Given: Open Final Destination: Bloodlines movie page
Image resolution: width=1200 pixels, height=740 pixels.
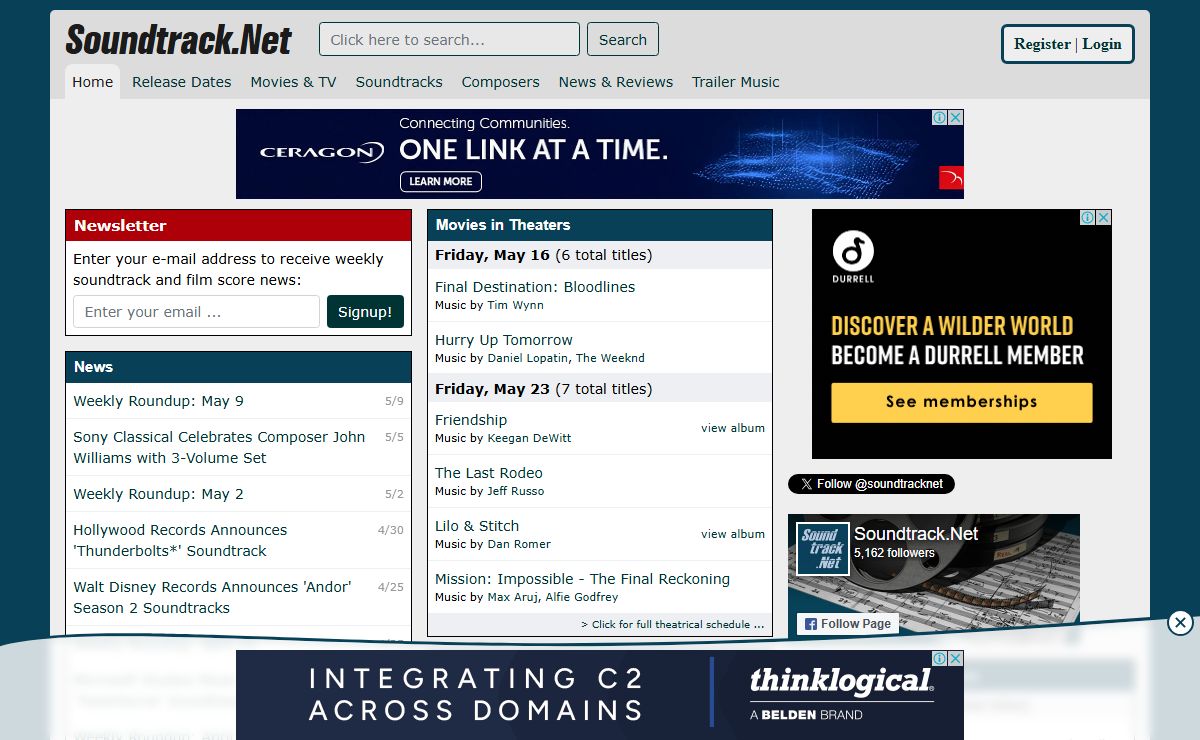Looking at the screenshot, I should point(535,287).
